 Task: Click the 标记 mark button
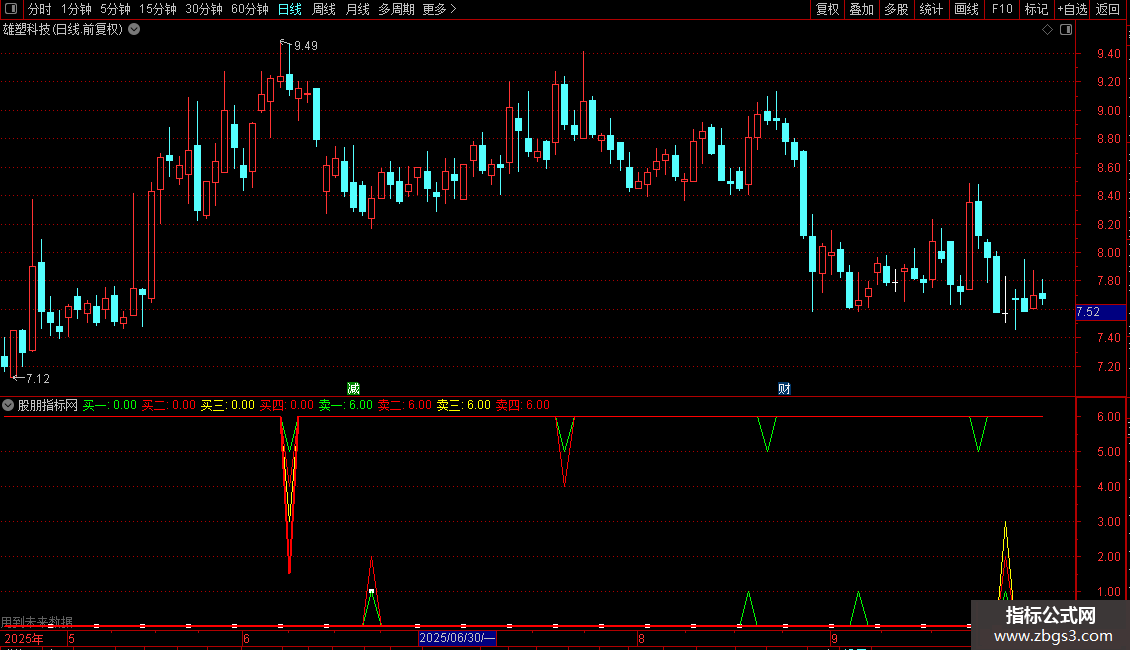tap(1036, 9)
